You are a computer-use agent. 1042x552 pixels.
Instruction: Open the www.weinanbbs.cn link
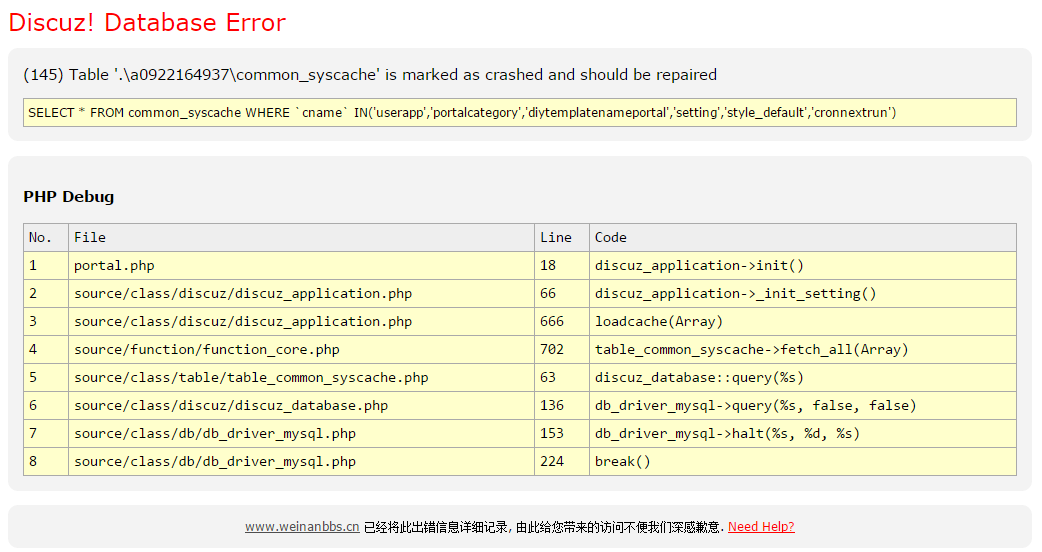[x=302, y=527]
